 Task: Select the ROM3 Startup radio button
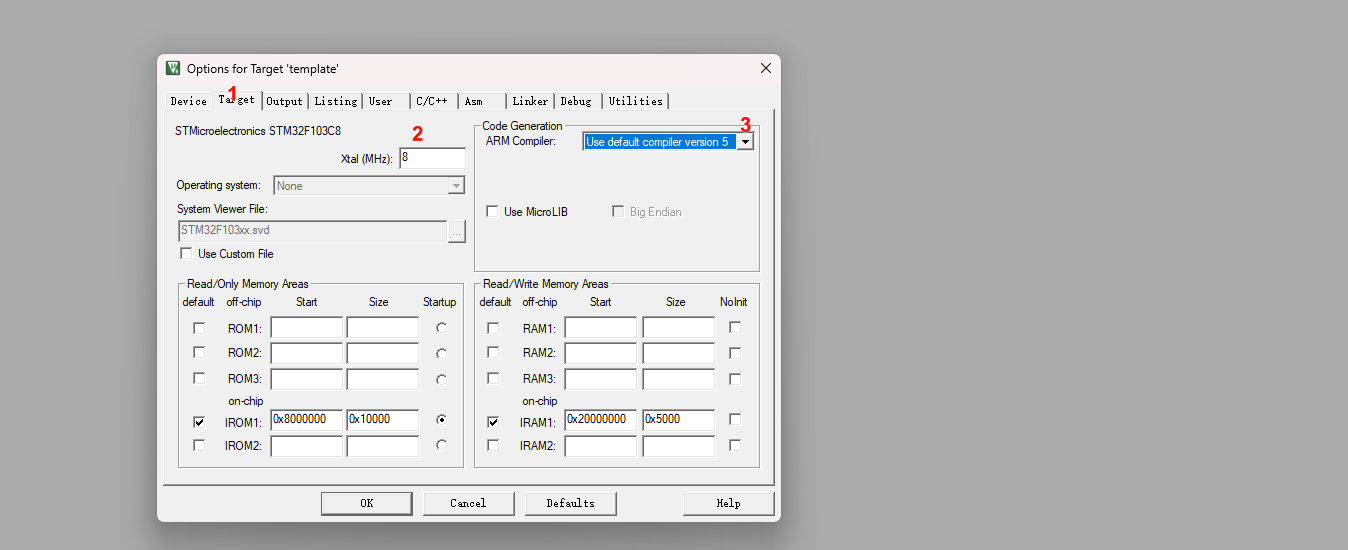(x=441, y=379)
